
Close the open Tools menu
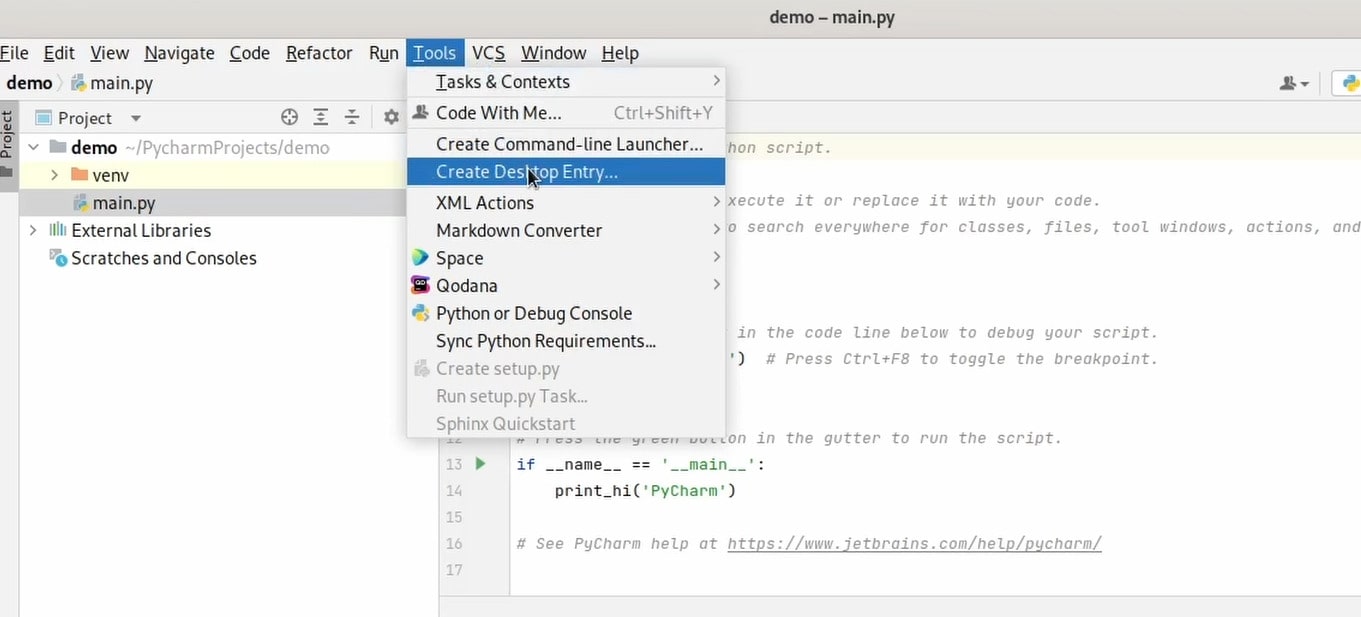(434, 53)
